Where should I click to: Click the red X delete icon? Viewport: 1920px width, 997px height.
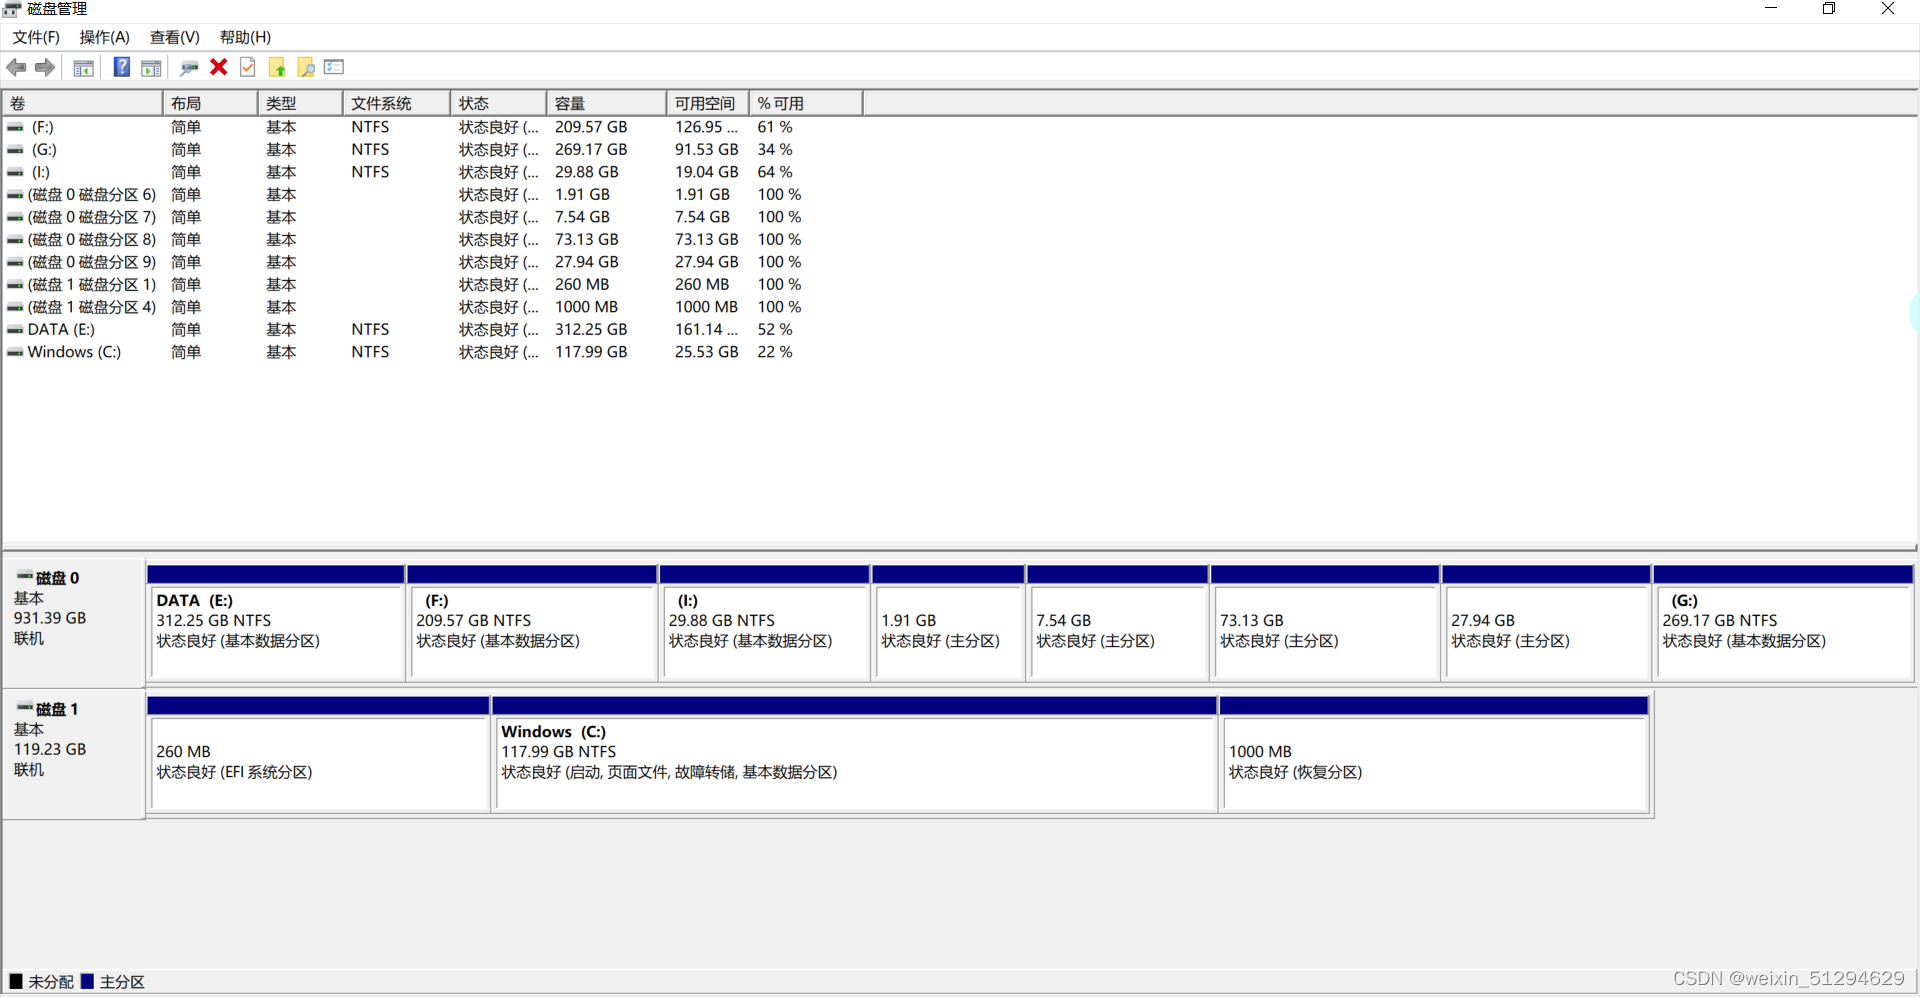coord(219,67)
